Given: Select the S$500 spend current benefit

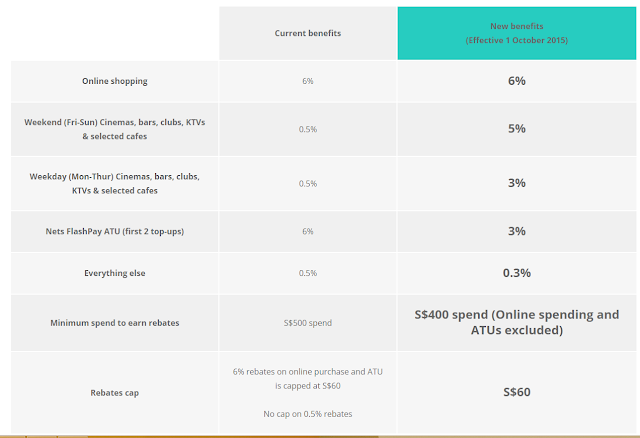Looking at the screenshot, I should (308, 322).
